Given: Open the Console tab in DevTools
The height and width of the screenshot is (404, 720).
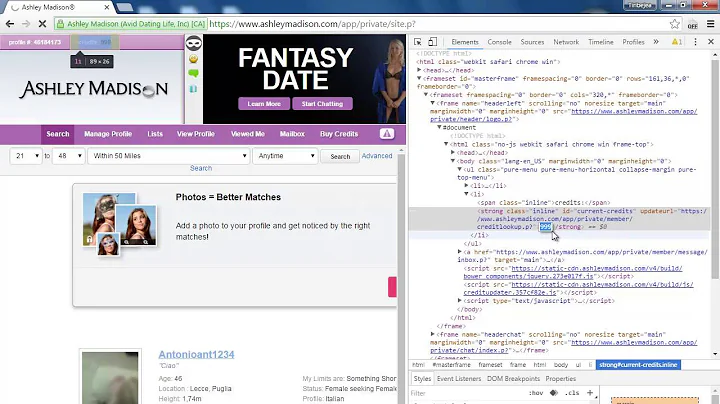Looking at the screenshot, I should [x=499, y=42].
